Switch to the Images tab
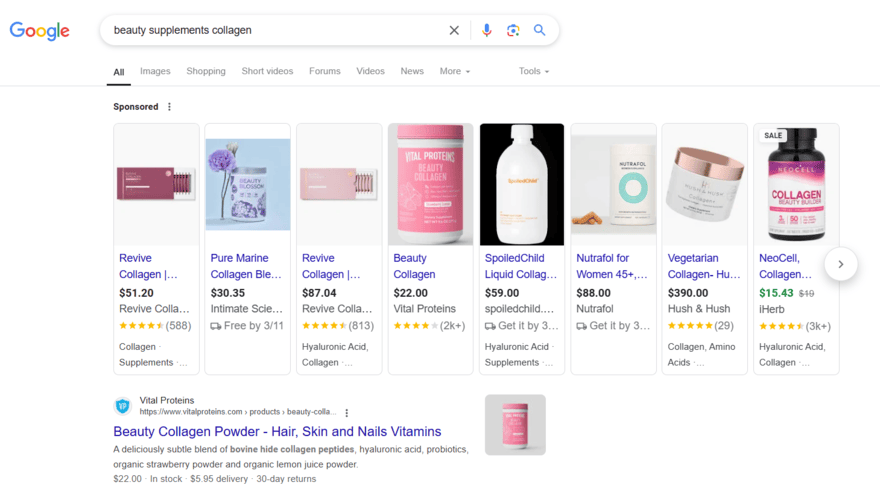 (x=155, y=71)
